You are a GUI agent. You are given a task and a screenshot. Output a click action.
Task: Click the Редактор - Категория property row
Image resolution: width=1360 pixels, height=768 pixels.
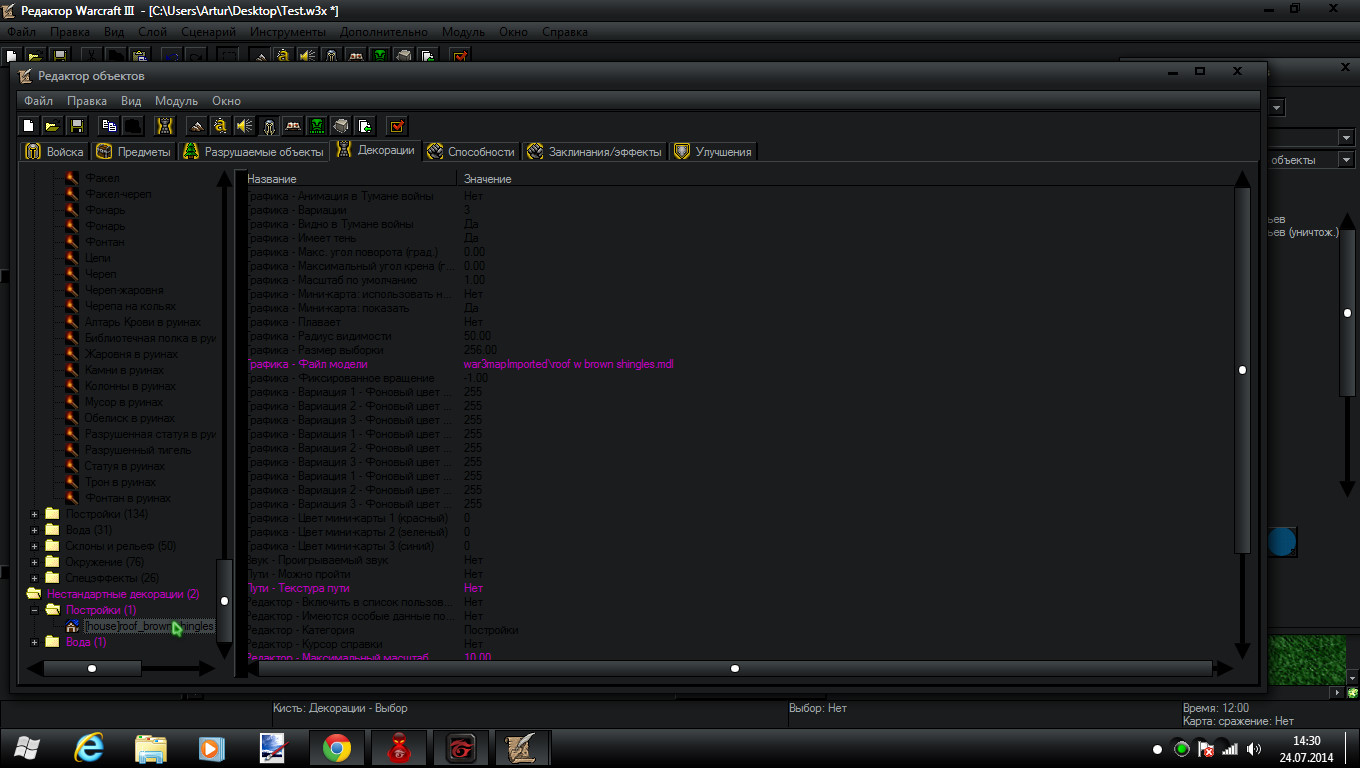coord(737,630)
